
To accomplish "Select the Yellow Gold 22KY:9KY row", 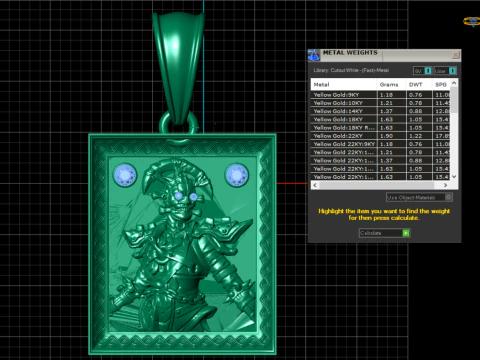I will (380, 144).
